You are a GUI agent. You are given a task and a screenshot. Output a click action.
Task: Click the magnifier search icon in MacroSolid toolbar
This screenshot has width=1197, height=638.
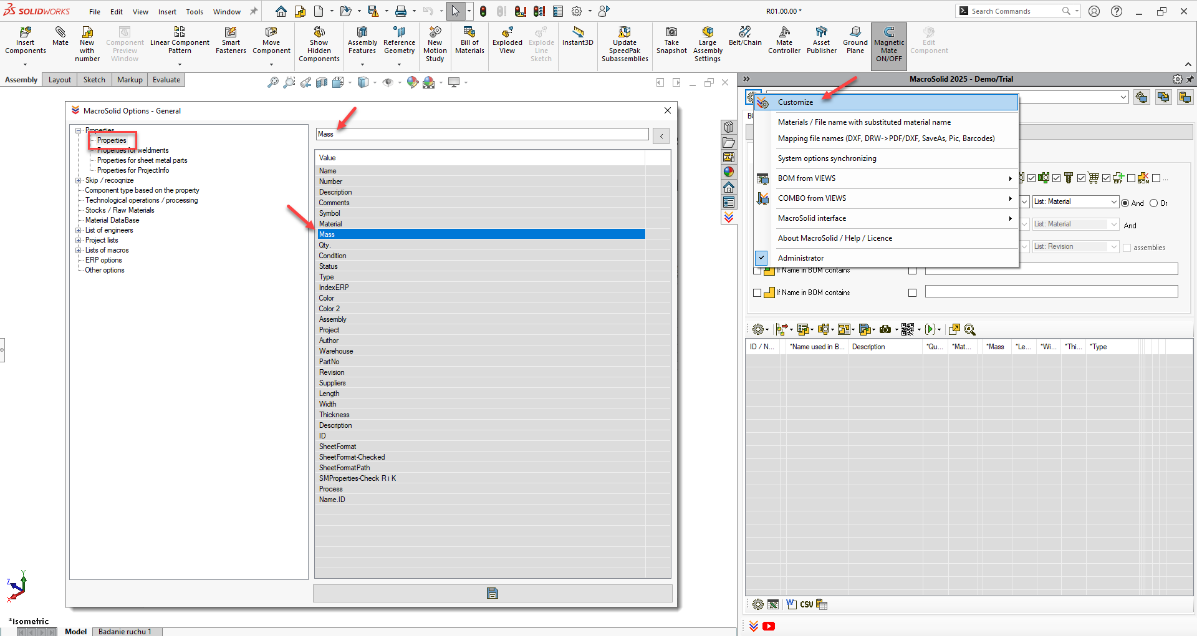pyautogui.click(x=970, y=330)
